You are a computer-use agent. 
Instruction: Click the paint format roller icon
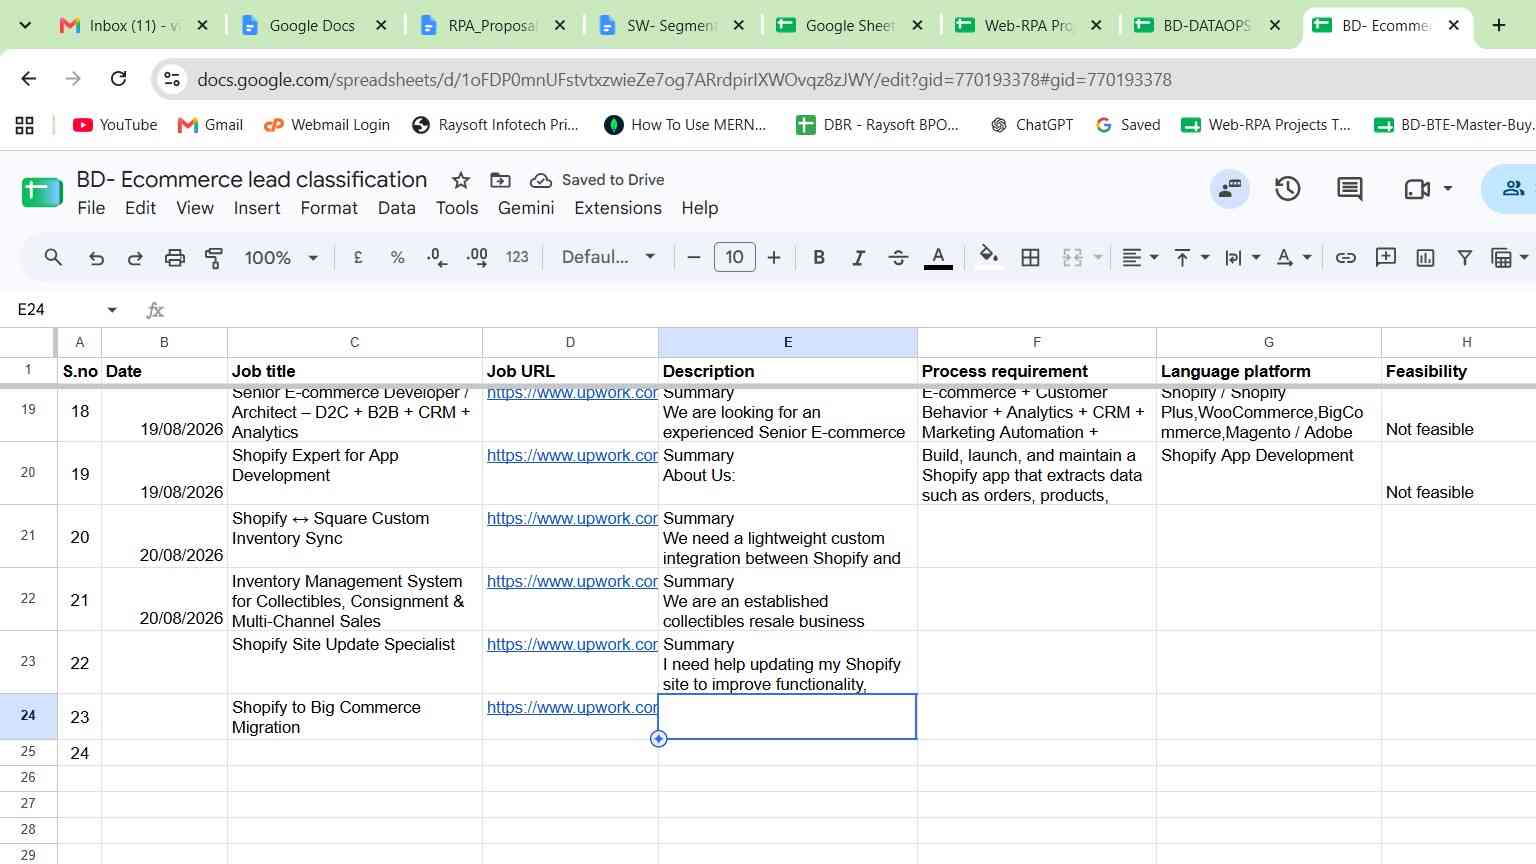tap(214, 258)
